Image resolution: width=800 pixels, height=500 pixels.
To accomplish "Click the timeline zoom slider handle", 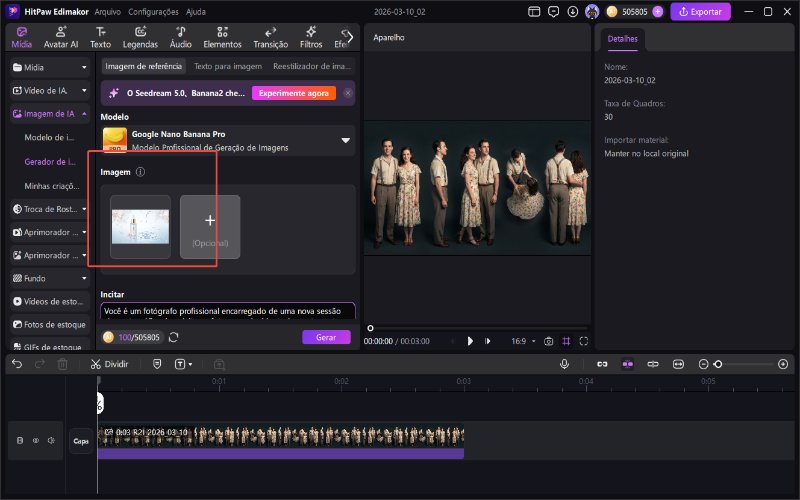I will point(717,365).
